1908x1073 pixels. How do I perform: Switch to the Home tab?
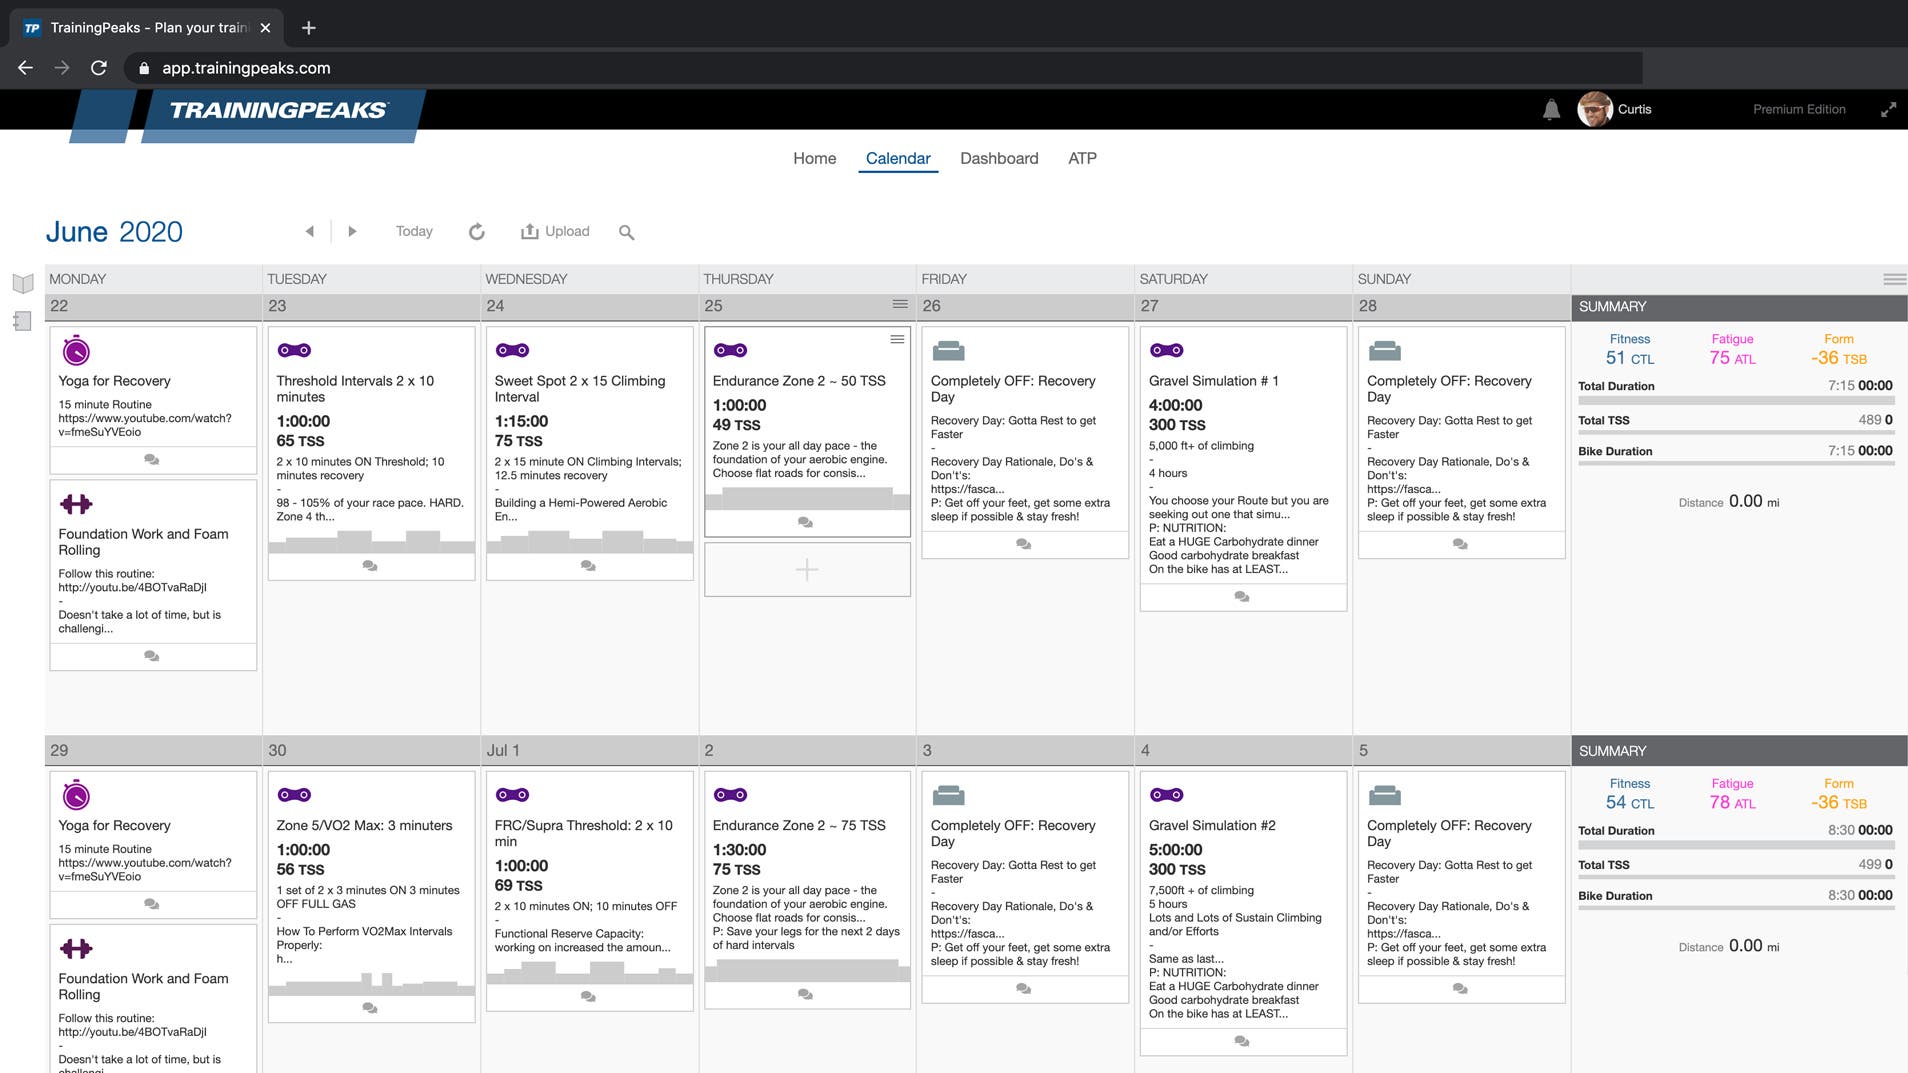coord(814,158)
